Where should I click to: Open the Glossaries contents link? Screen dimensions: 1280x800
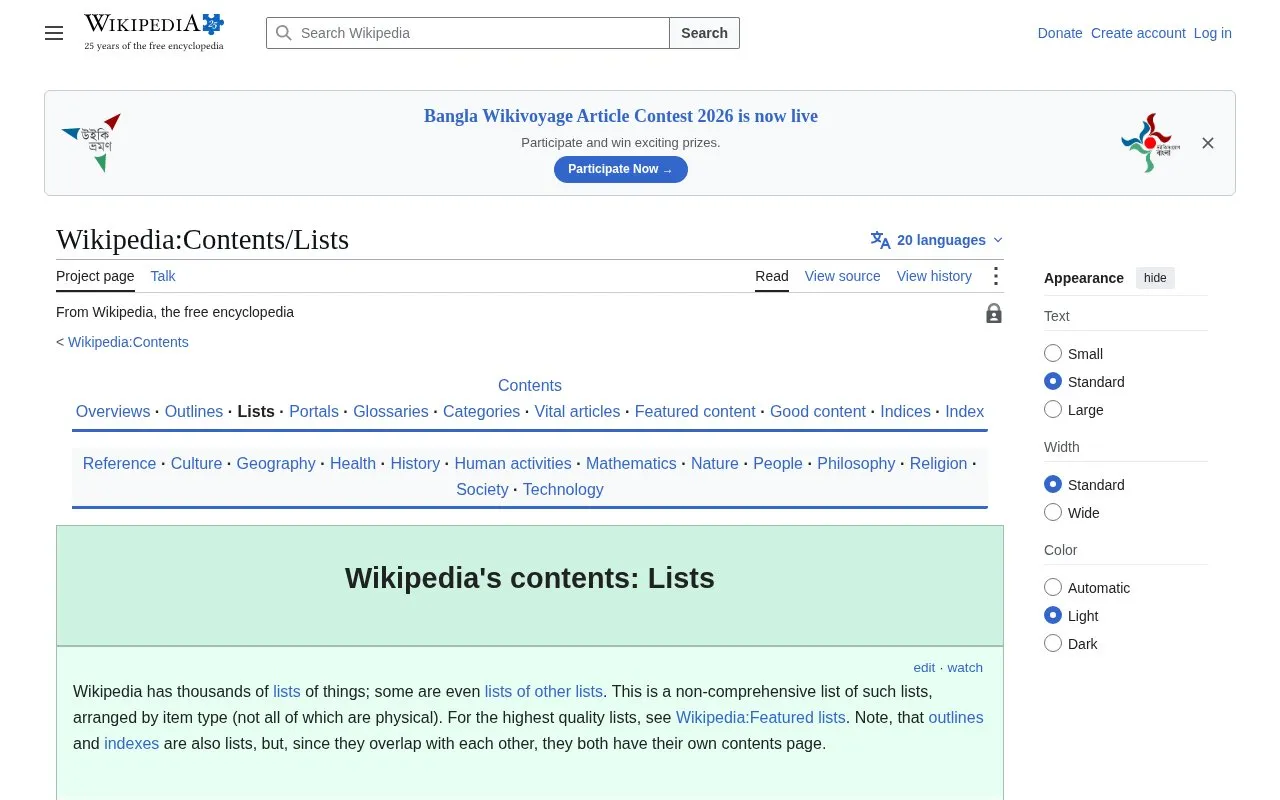391,411
